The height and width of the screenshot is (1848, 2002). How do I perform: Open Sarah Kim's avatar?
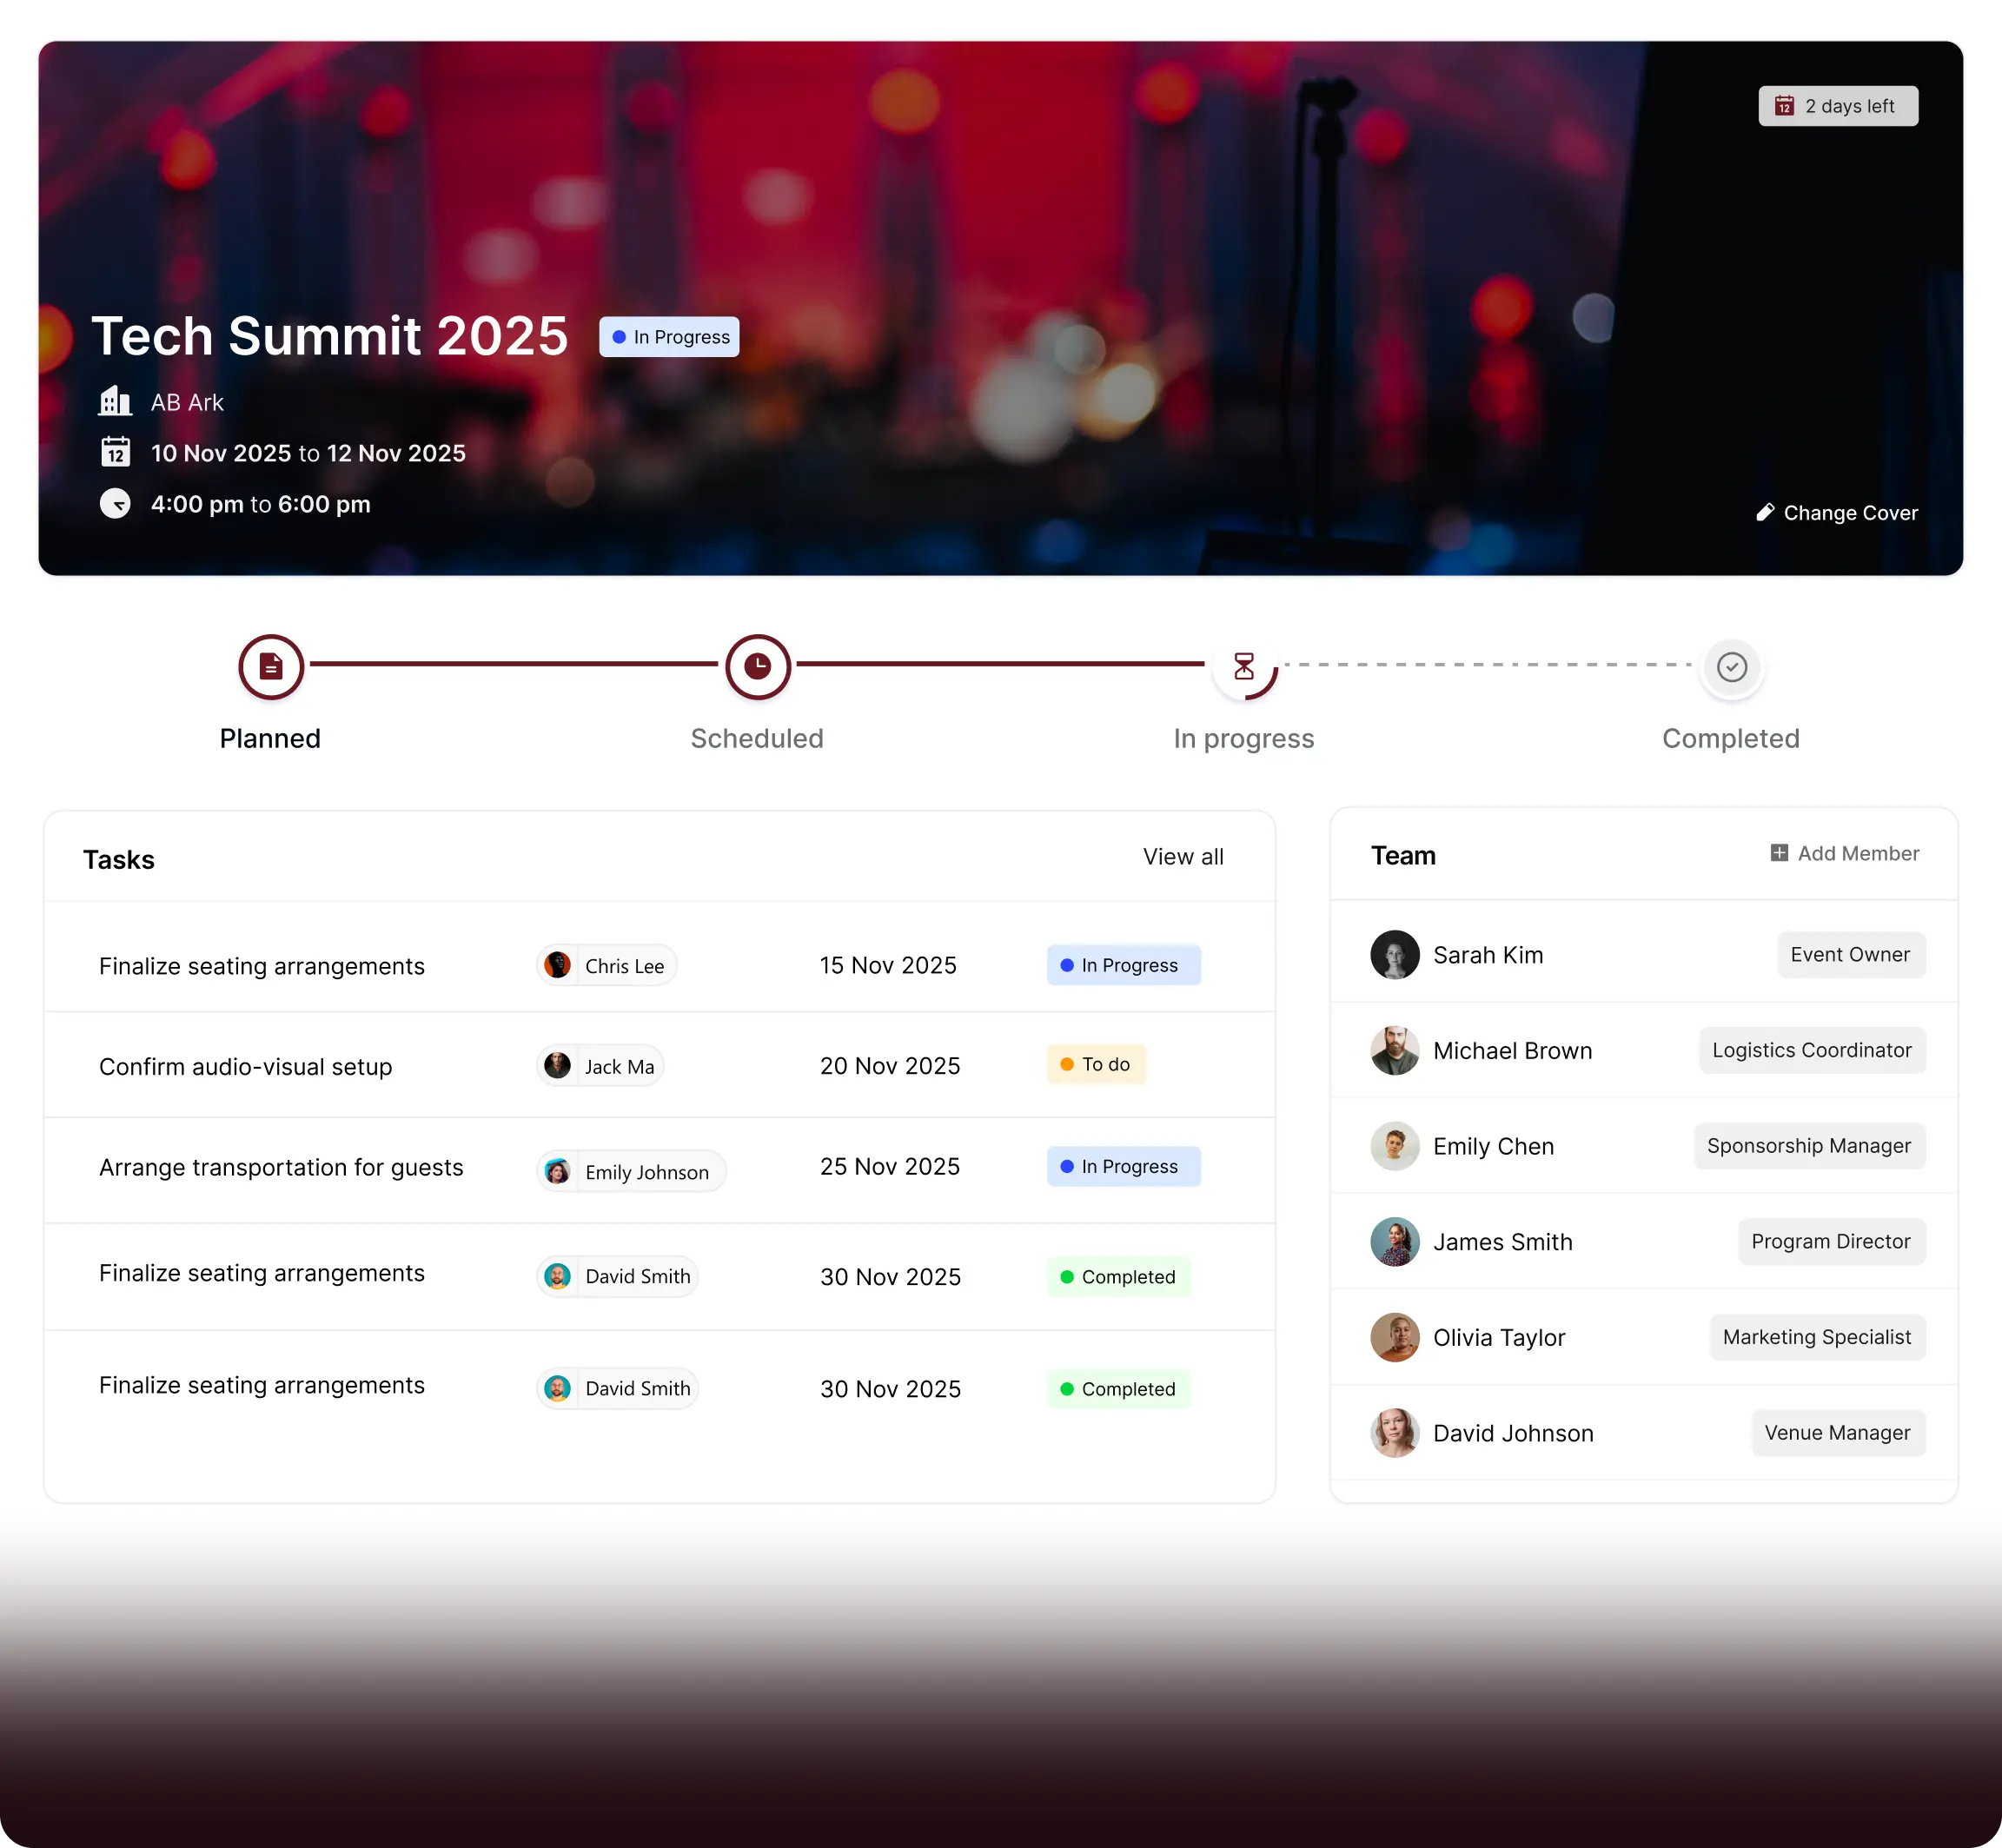pyautogui.click(x=1395, y=955)
